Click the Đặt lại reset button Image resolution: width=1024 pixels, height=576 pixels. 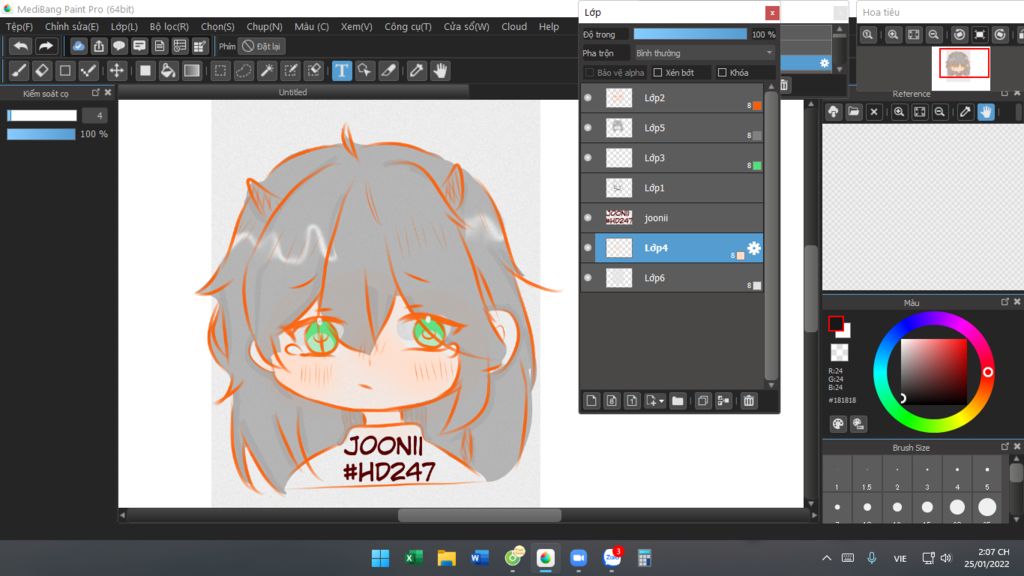point(261,46)
